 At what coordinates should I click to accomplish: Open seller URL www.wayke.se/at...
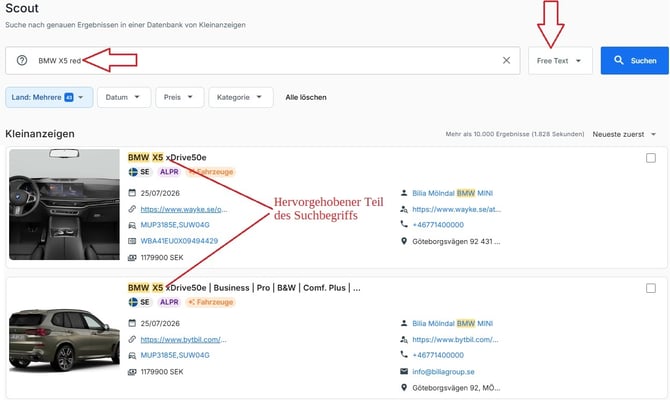[456, 209]
